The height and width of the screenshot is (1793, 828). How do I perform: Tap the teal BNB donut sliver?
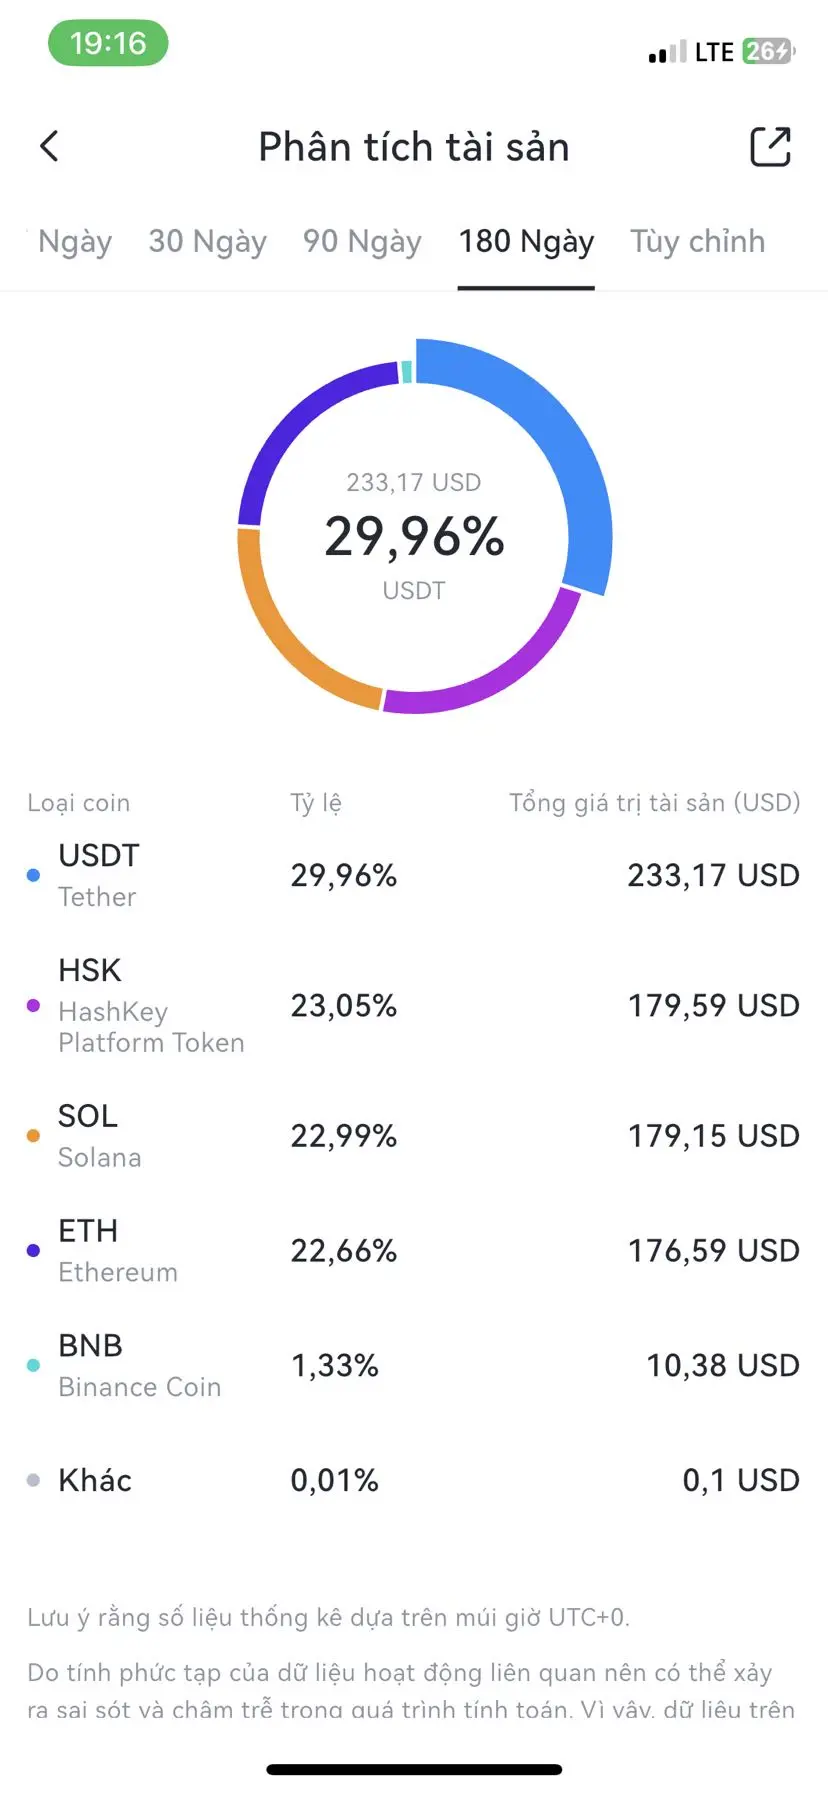pyautogui.click(x=406, y=372)
